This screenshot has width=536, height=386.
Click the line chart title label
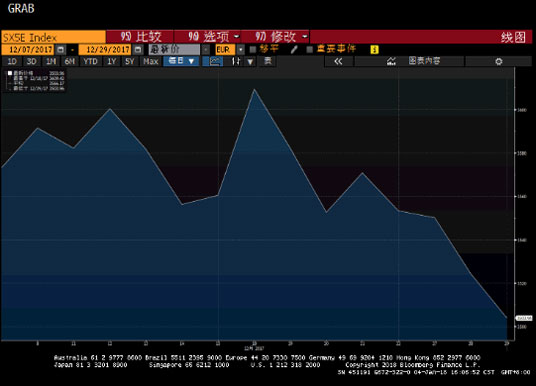[513, 37]
